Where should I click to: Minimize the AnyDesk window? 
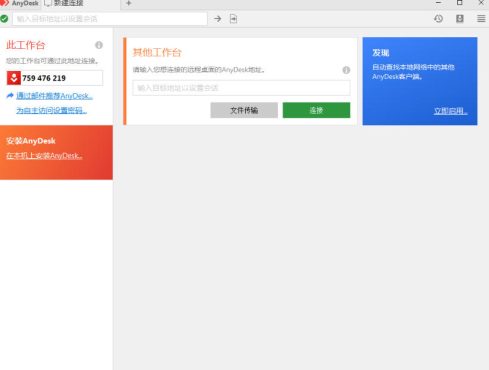click(x=439, y=3)
